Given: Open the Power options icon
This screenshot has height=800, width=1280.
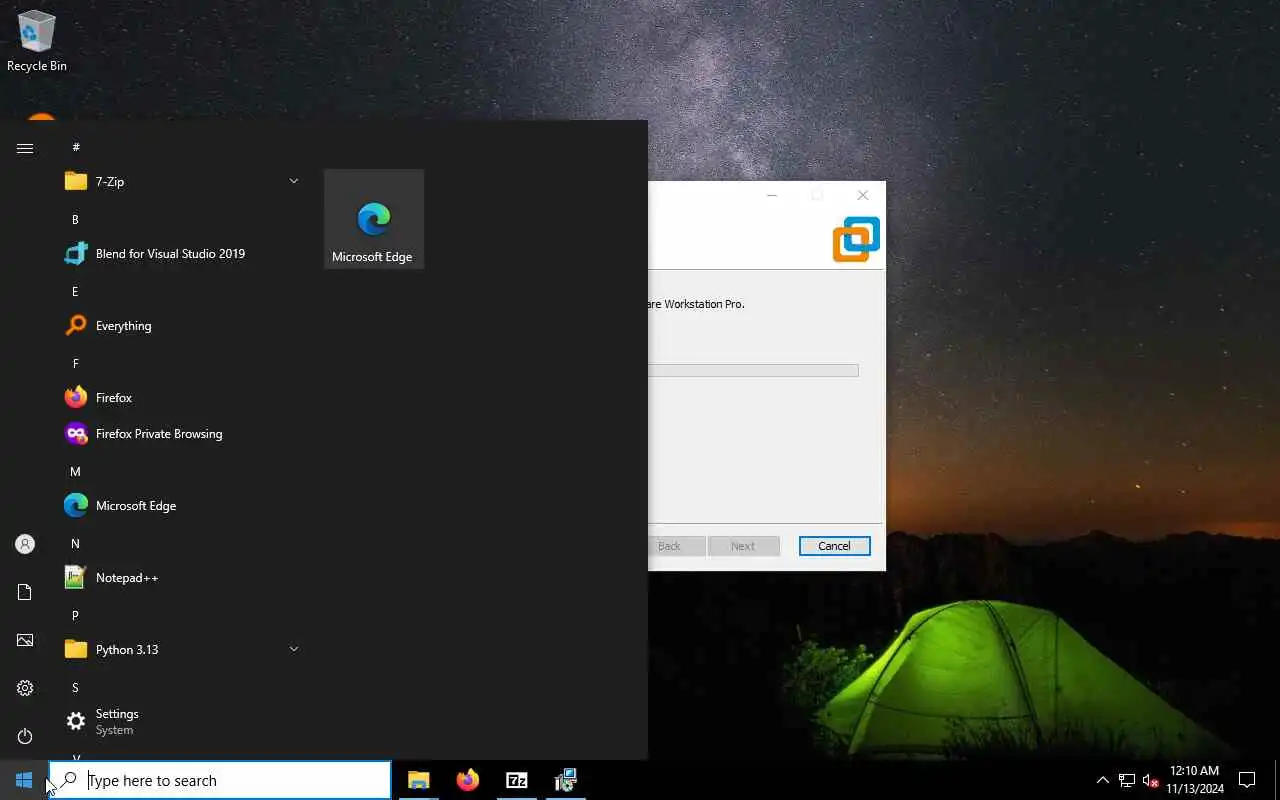Looking at the screenshot, I should point(25,736).
